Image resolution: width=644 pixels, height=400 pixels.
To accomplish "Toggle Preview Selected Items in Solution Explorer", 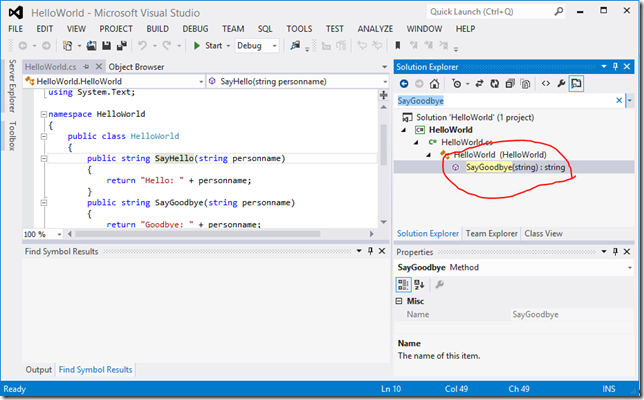I will point(576,84).
